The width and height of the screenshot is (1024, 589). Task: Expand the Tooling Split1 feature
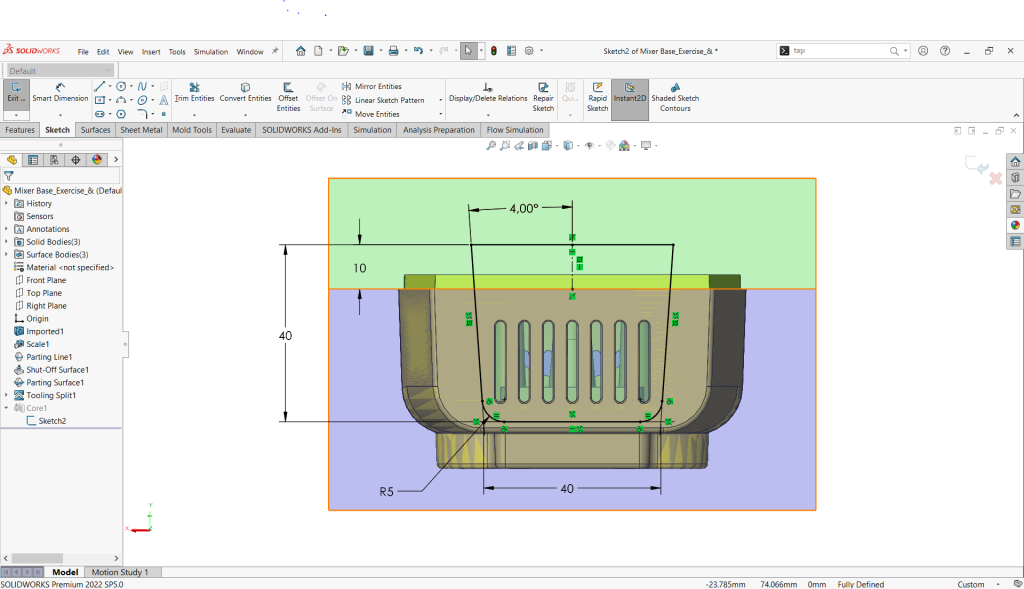click(6, 395)
